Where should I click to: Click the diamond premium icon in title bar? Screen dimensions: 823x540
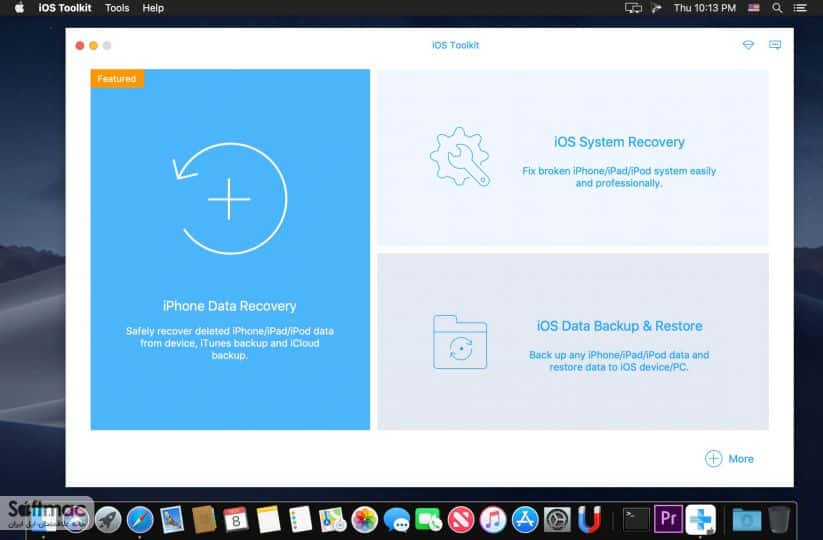(x=748, y=45)
